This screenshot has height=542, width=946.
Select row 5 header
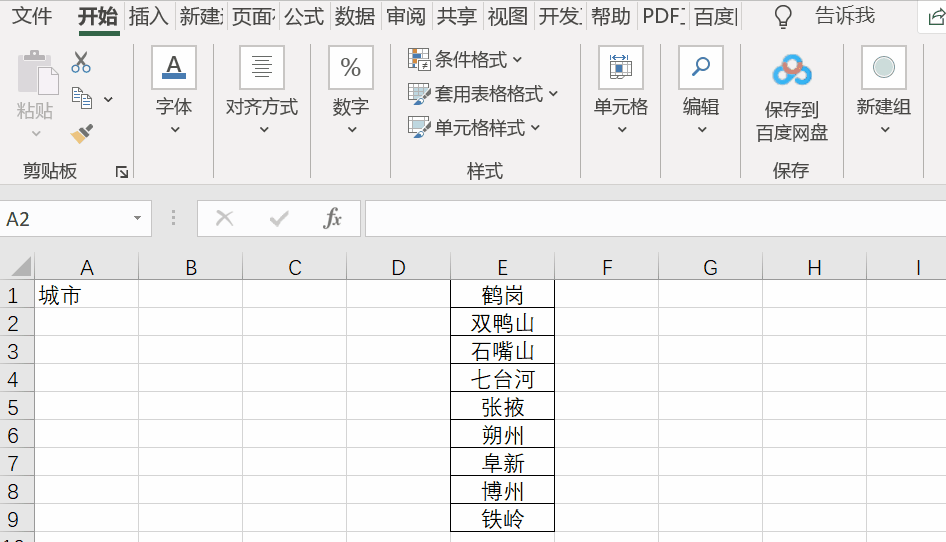point(16,407)
